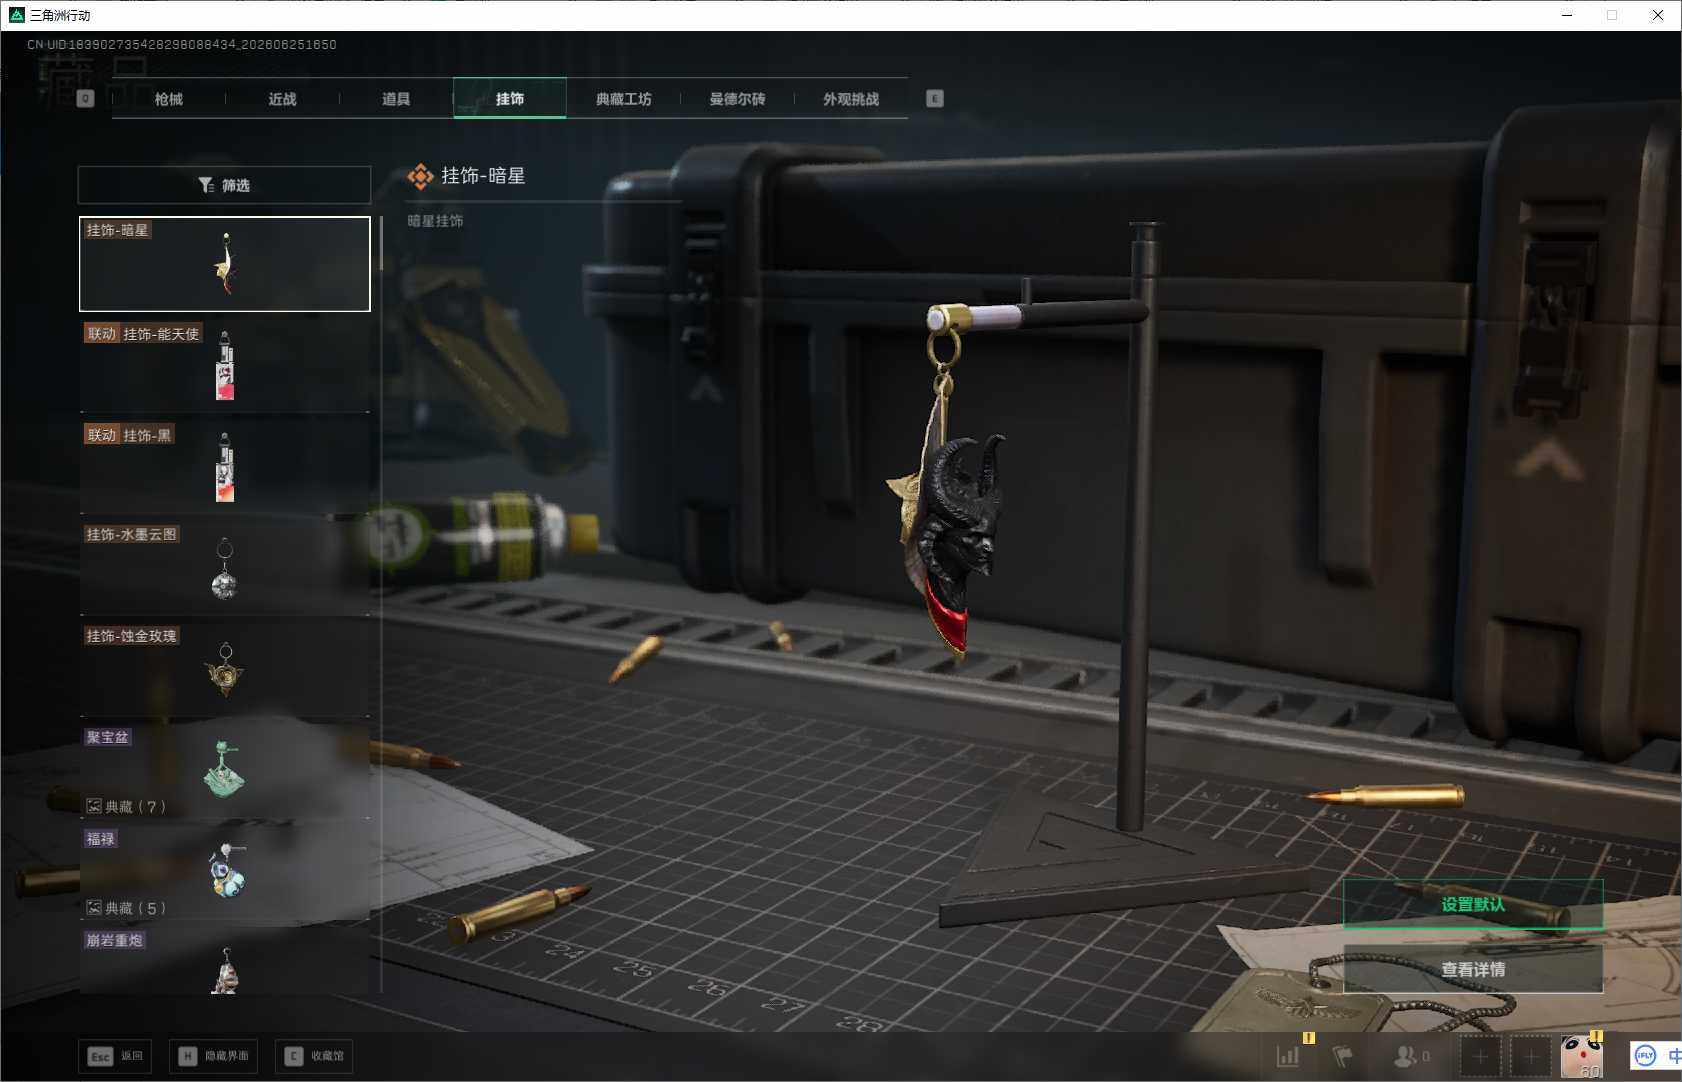The width and height of the screenshot is (1682, 1082).
Task: Click the iFLY input method icon
Action: click(x=1645, y=1055)
